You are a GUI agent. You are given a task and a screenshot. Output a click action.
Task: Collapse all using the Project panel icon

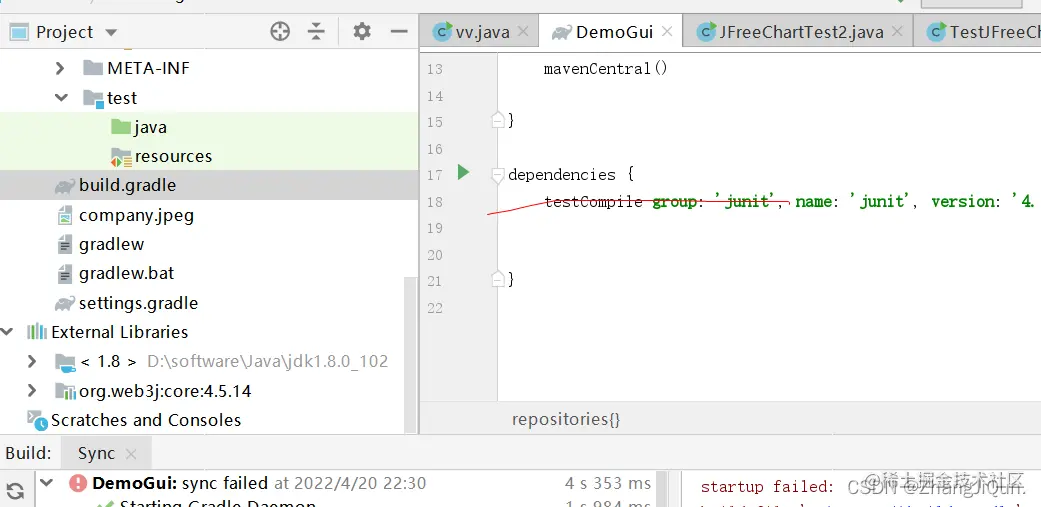click(x=317, y=31)
